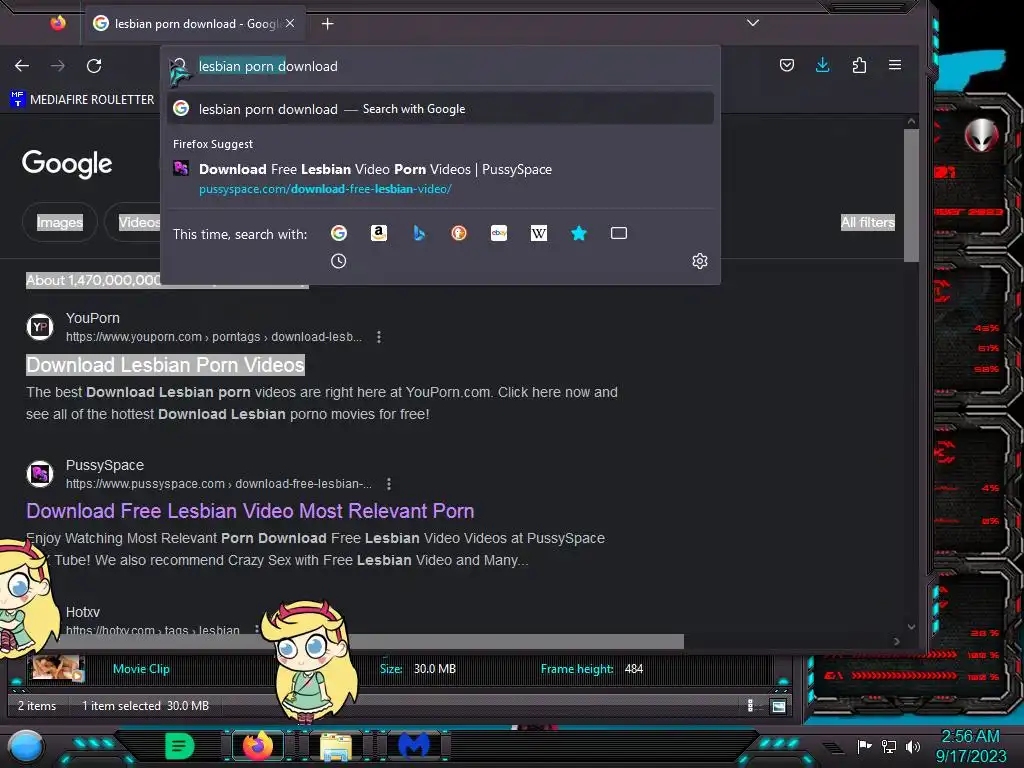Open the Extensions puzzle icon
This screenshot has height=768, width=1024.
pyautogui.click(x=859, y=65)
